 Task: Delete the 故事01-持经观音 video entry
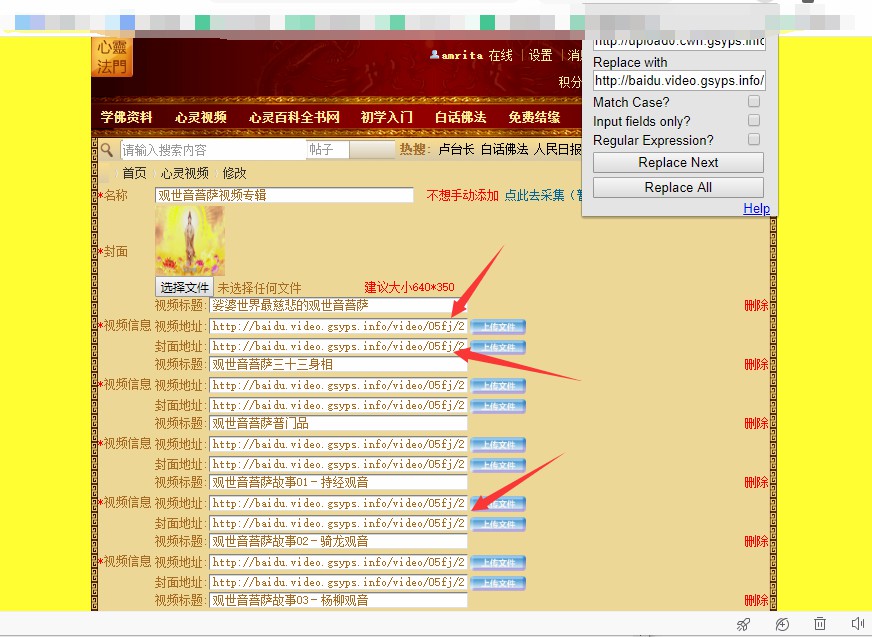click(x=756, y=482)
